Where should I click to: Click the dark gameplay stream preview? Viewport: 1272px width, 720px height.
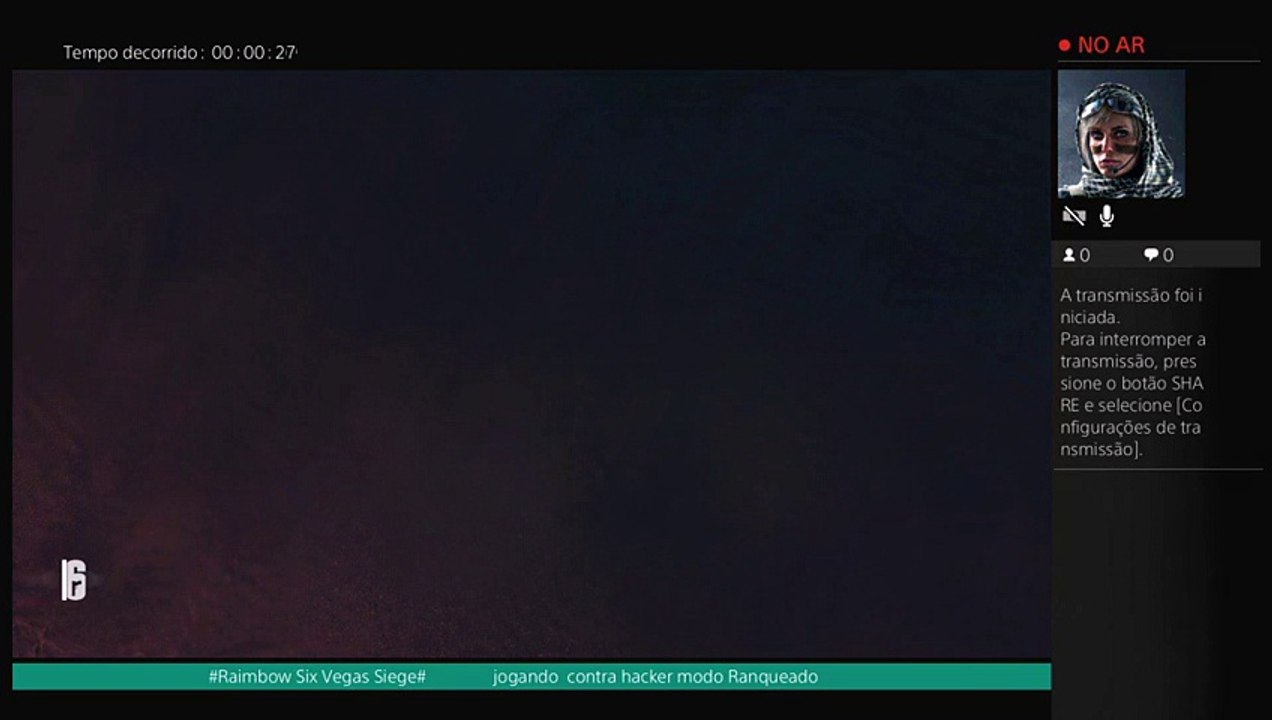click(531, 364)
